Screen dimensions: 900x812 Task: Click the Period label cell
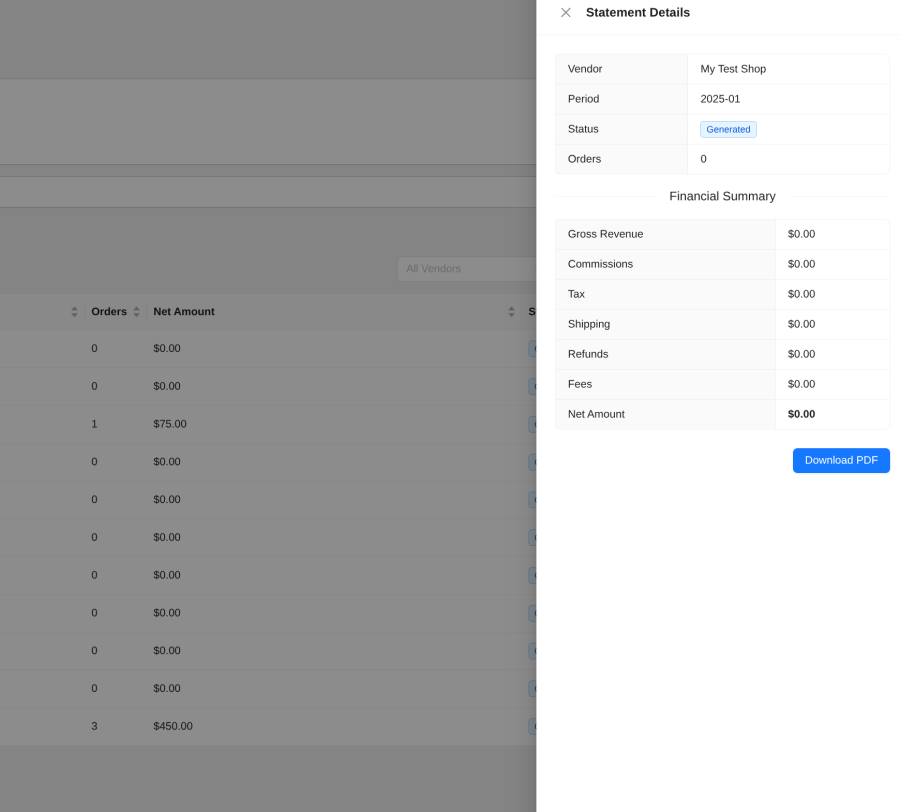pyautogui.click(x=621, y=99)
